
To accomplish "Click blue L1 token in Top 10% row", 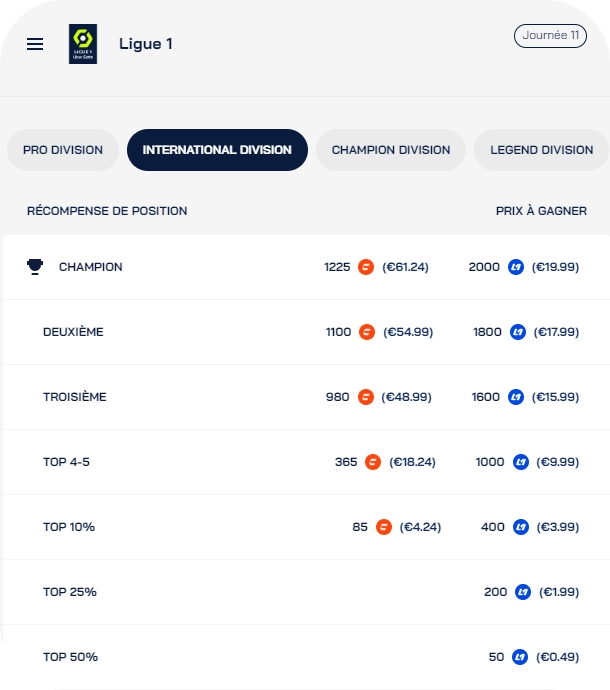I will 521,527.
